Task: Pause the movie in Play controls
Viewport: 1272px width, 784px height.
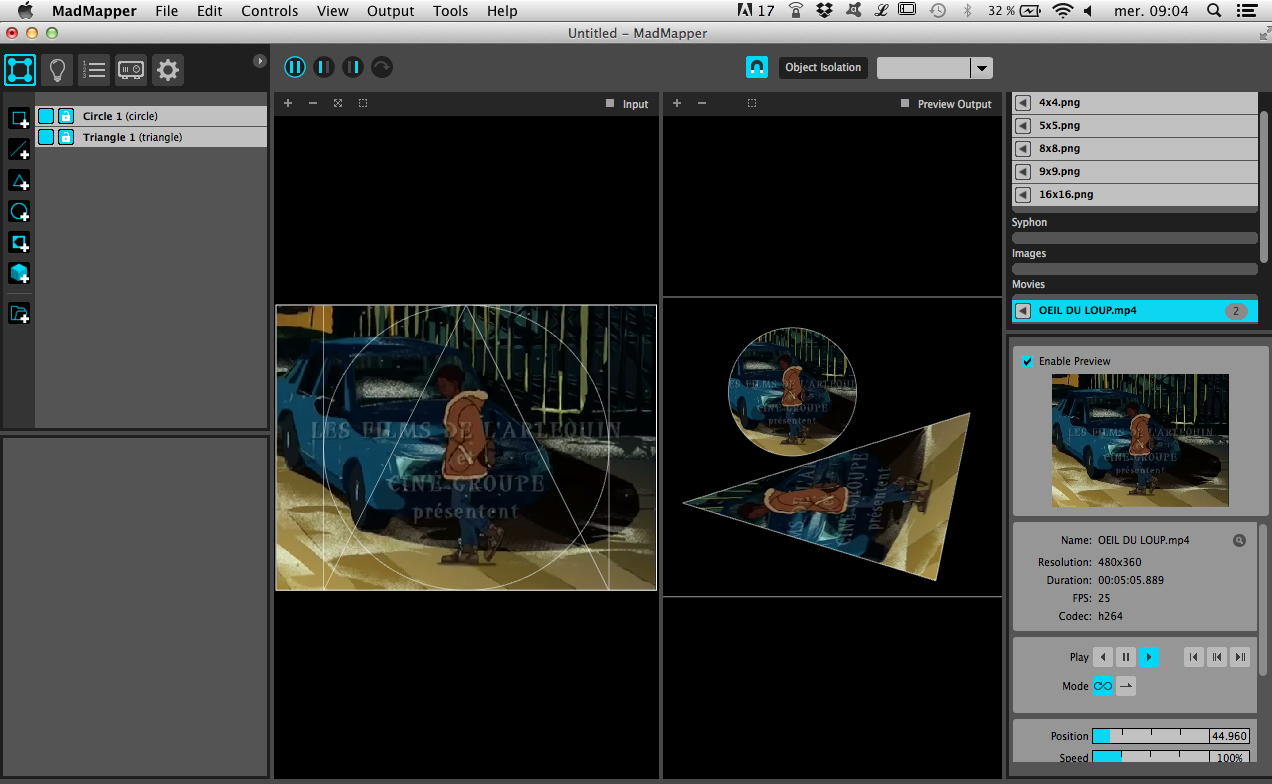Action: click(1126, 657)
